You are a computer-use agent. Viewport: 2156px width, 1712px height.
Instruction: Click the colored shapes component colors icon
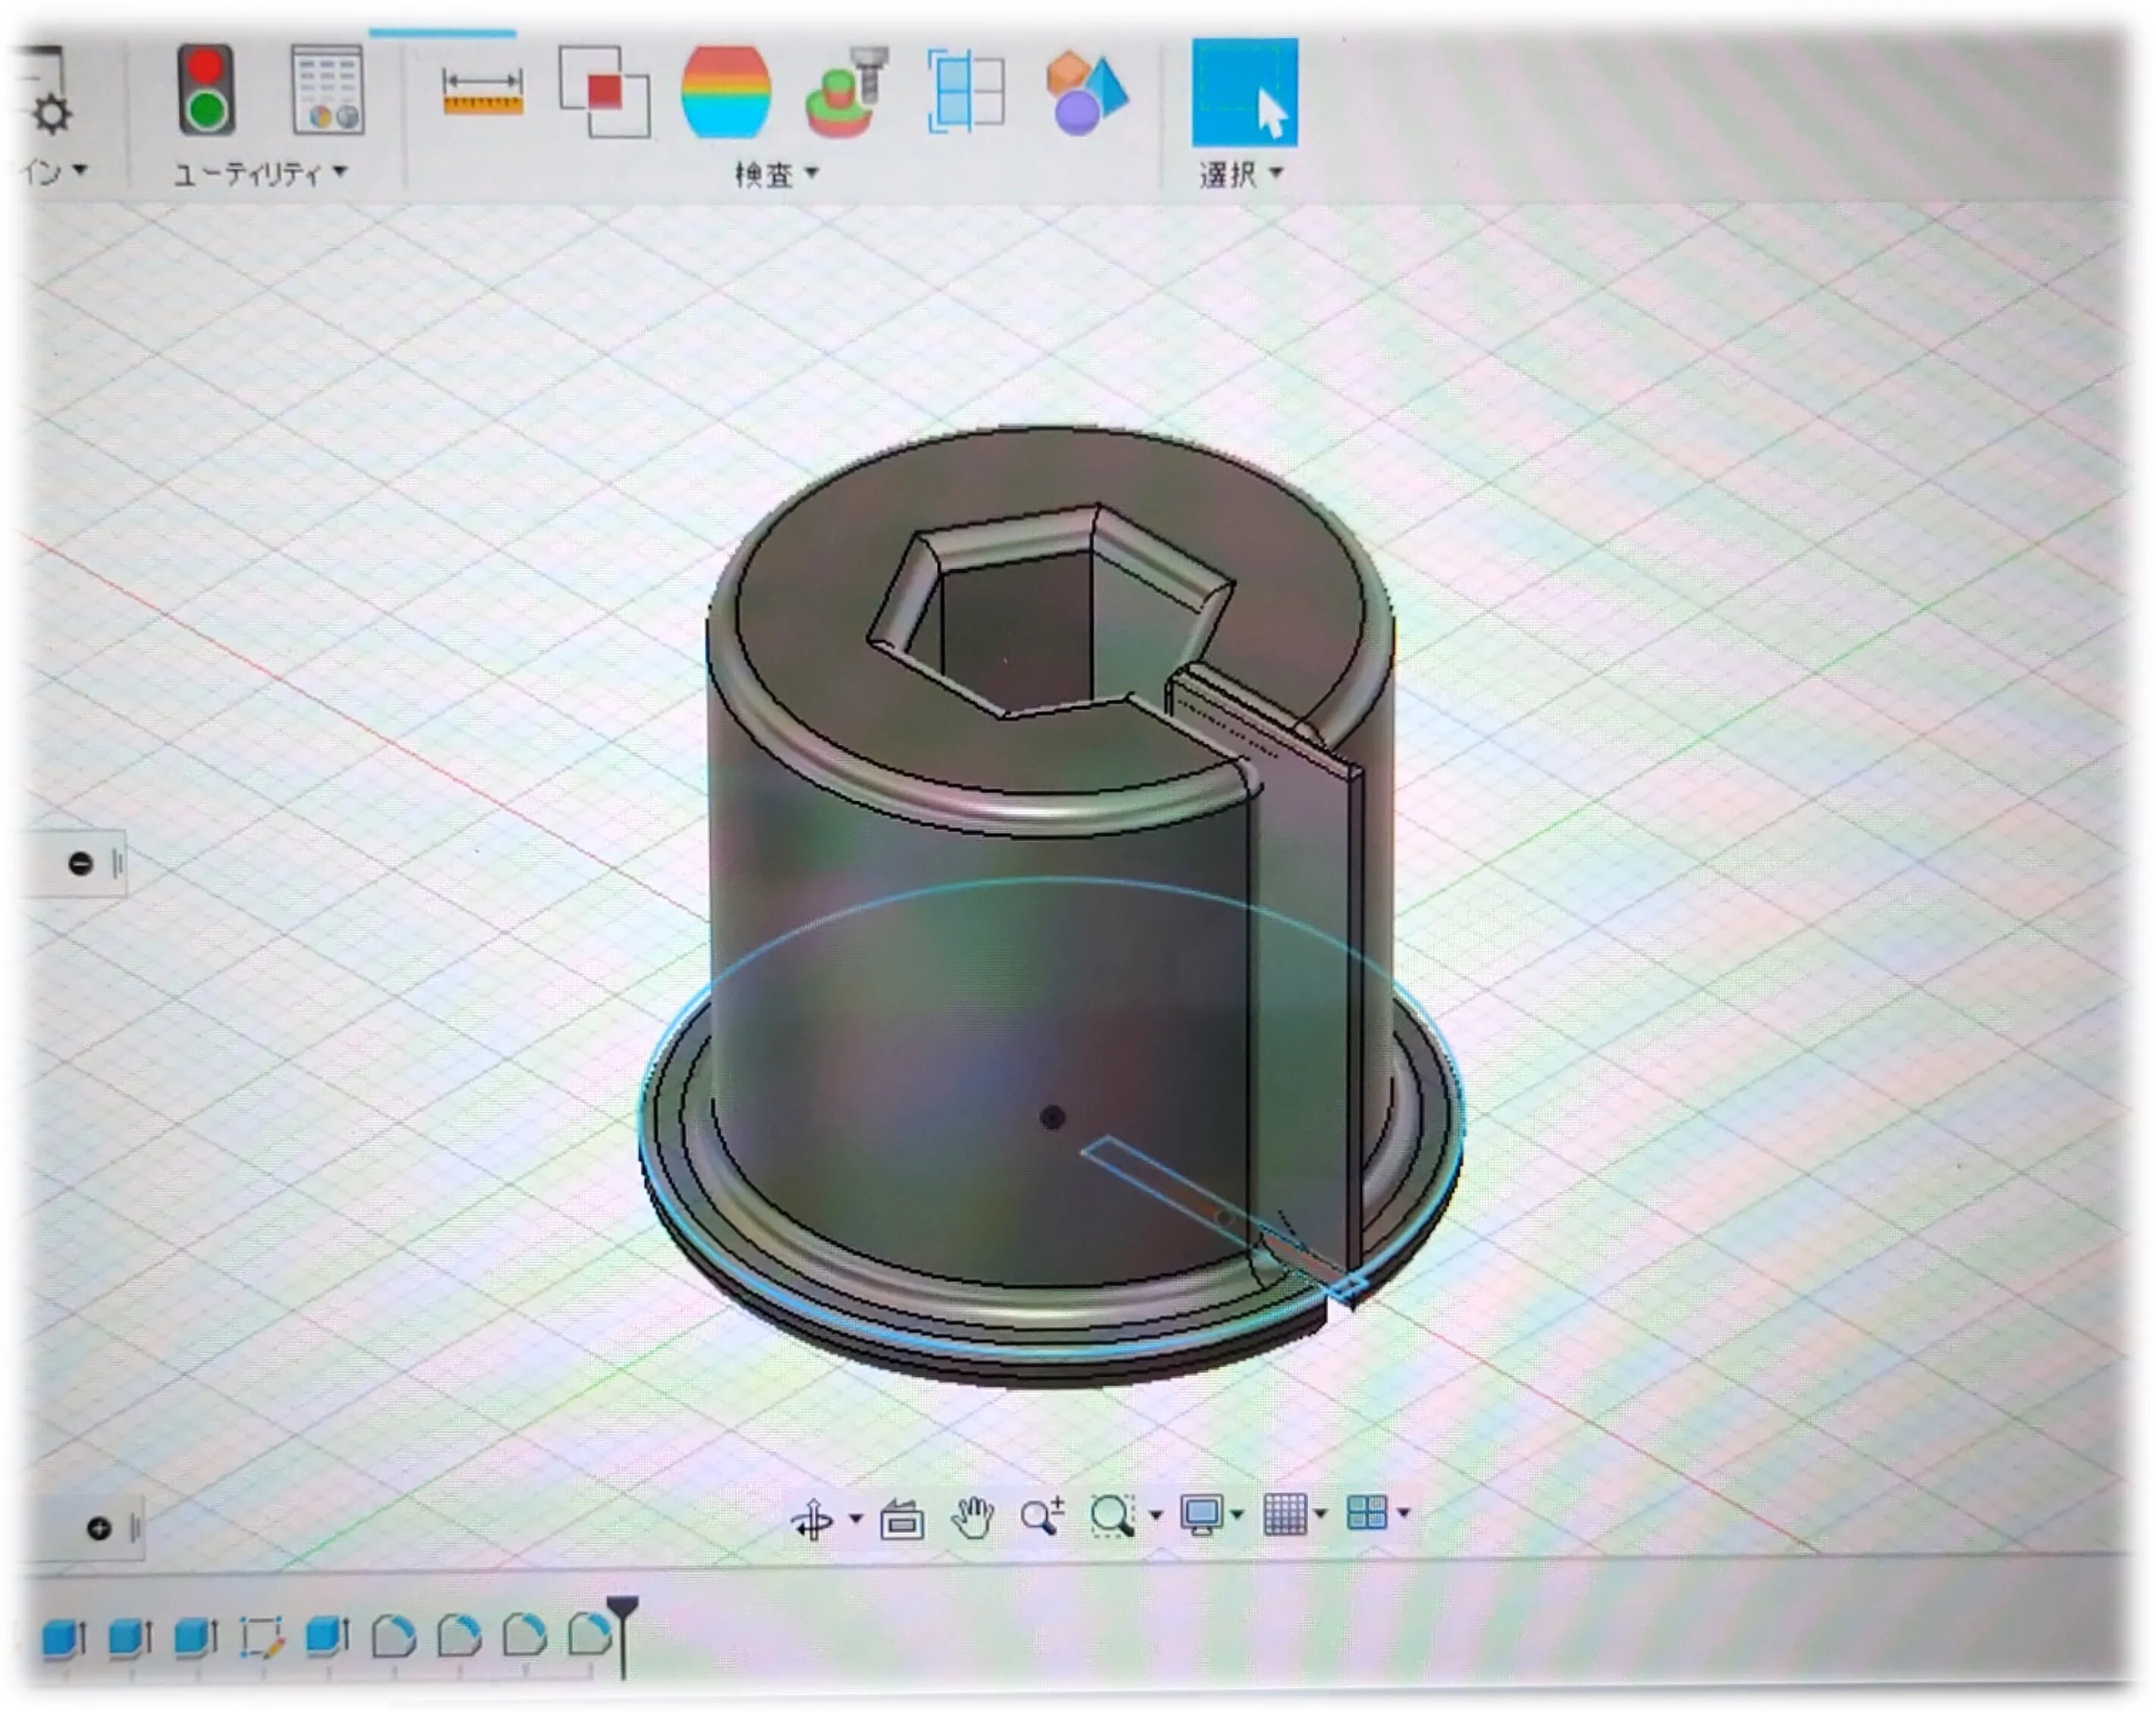coord(1086,92)
